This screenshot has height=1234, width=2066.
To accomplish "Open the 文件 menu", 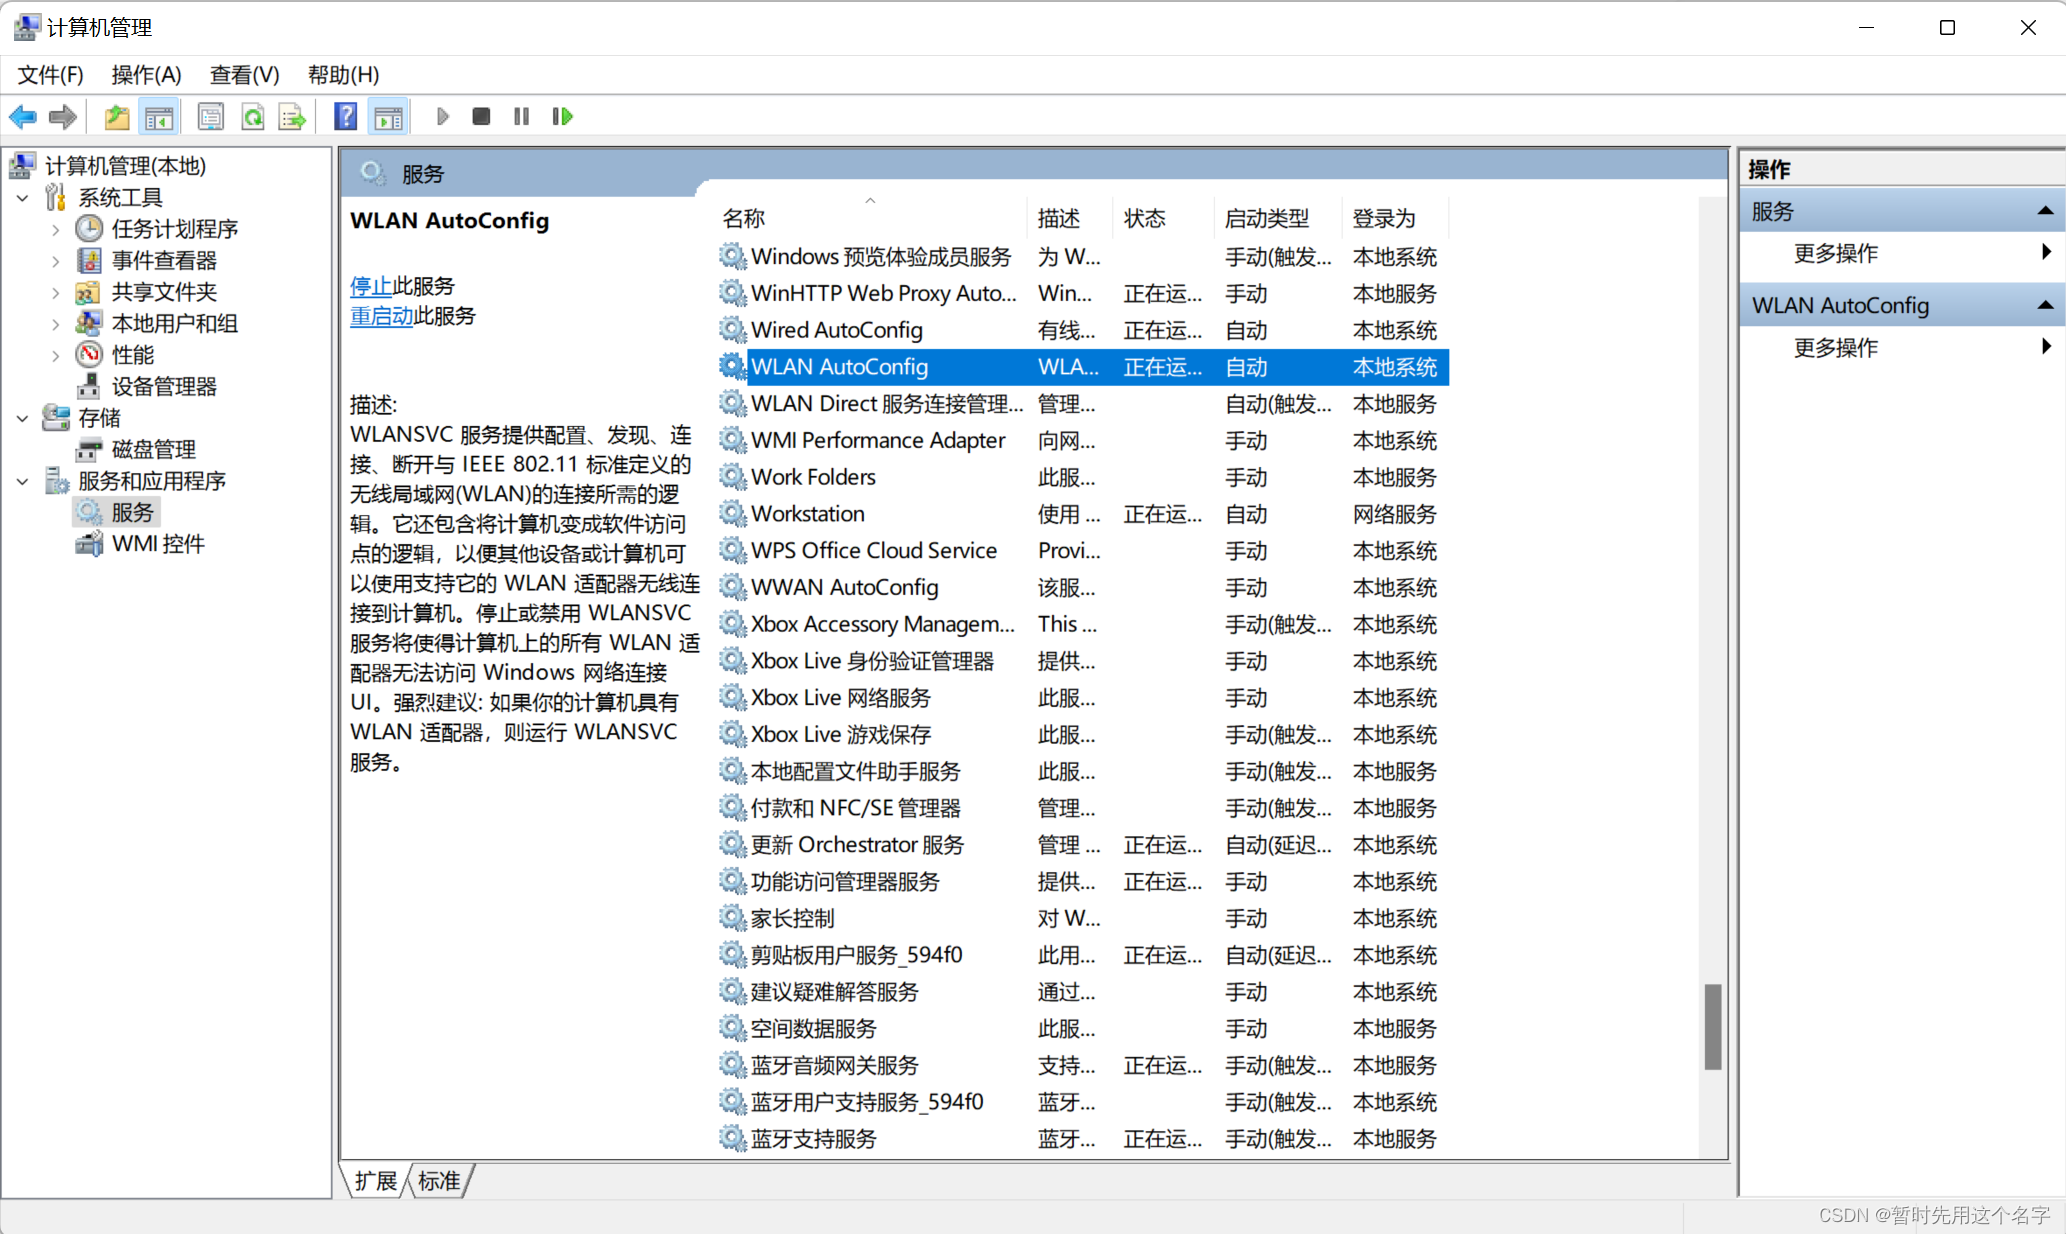I will click(x=48, y=76).
